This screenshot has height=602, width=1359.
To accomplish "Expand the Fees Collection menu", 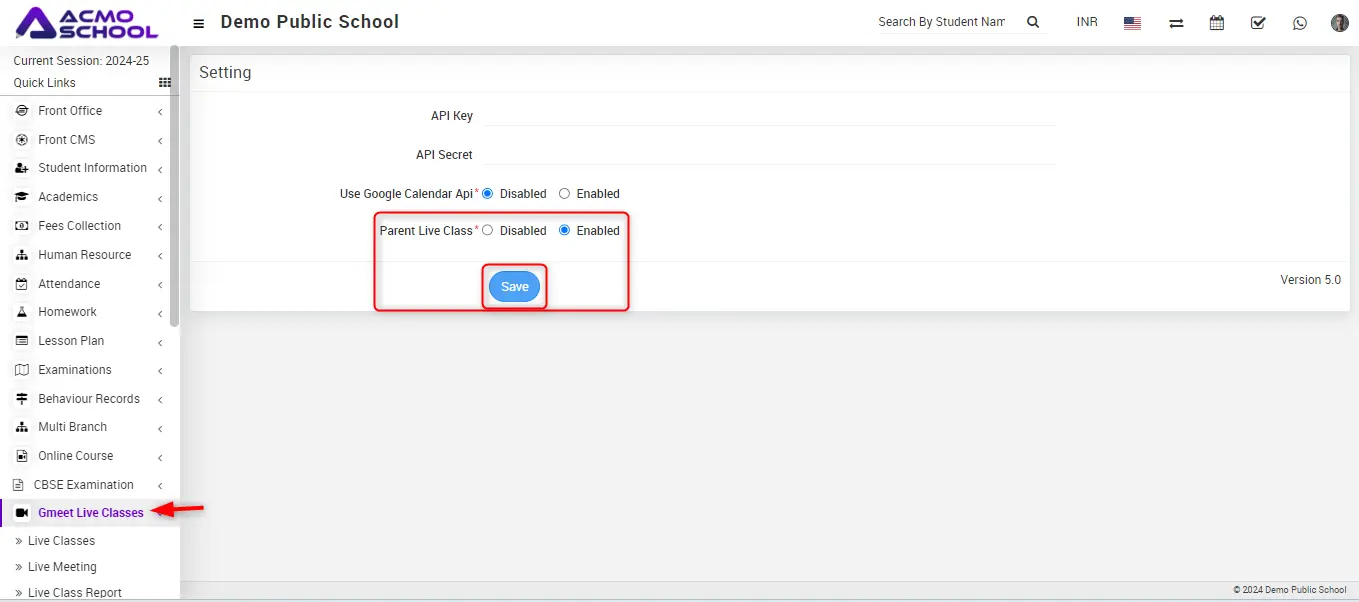I will pyautogui.click(x=79, y=226).
